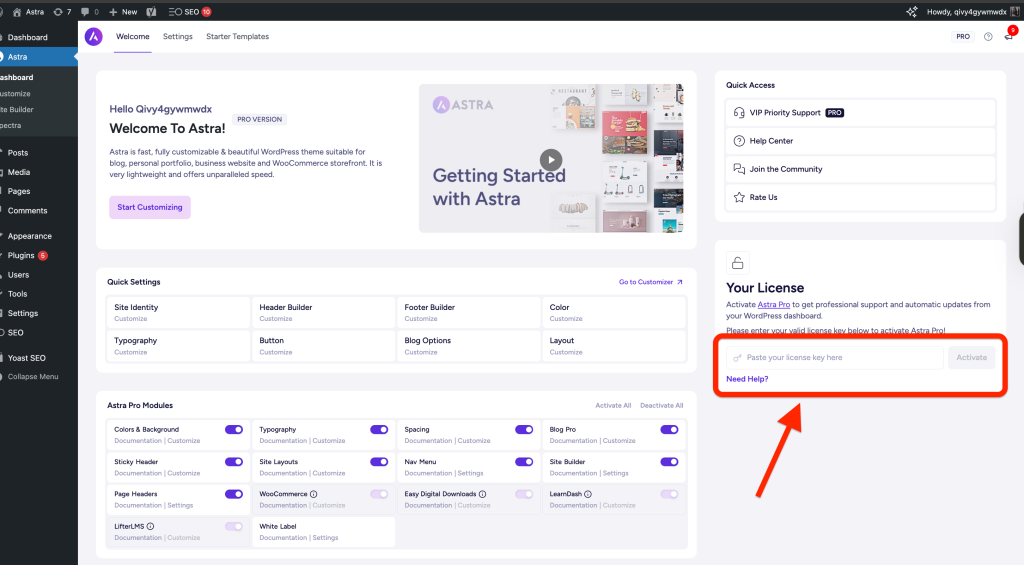The image size is (1024, 565).
Task: Click the Rate Us star icon
Action: coord(739,197)
